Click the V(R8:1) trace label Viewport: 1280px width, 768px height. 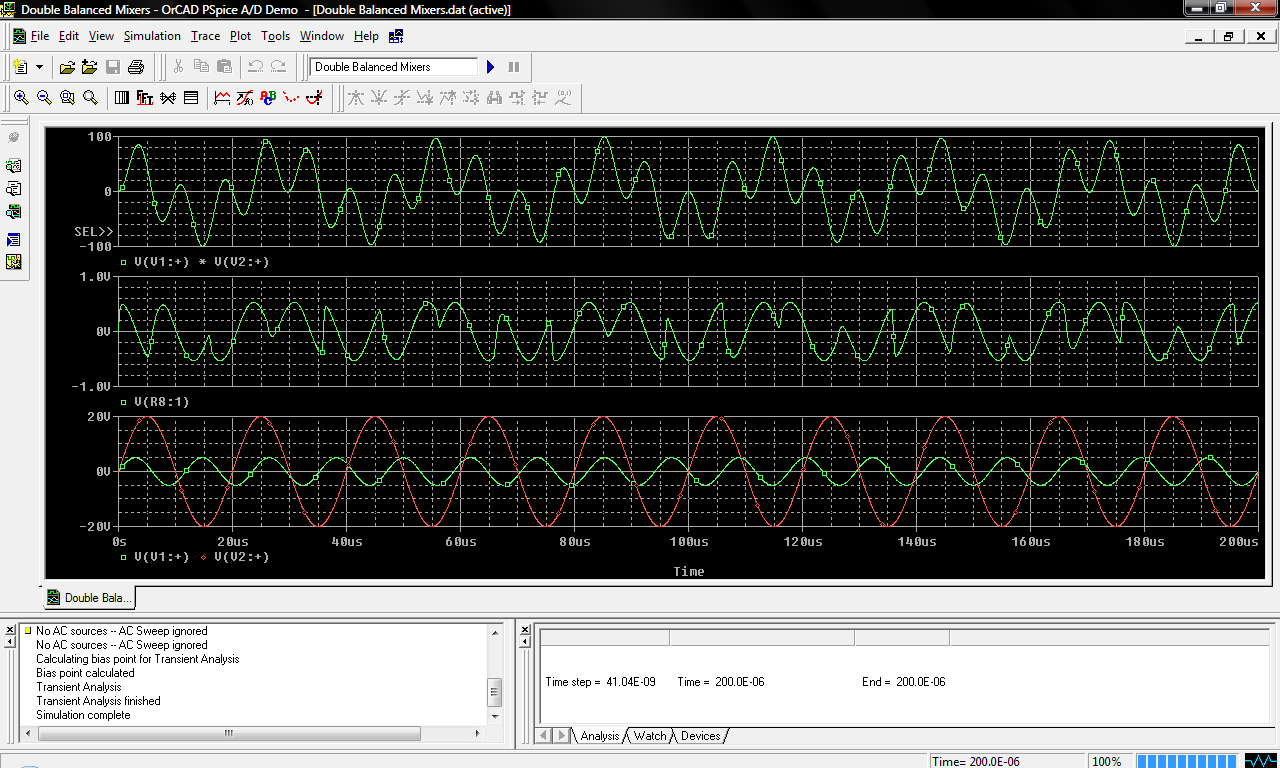tap(161, 402)
